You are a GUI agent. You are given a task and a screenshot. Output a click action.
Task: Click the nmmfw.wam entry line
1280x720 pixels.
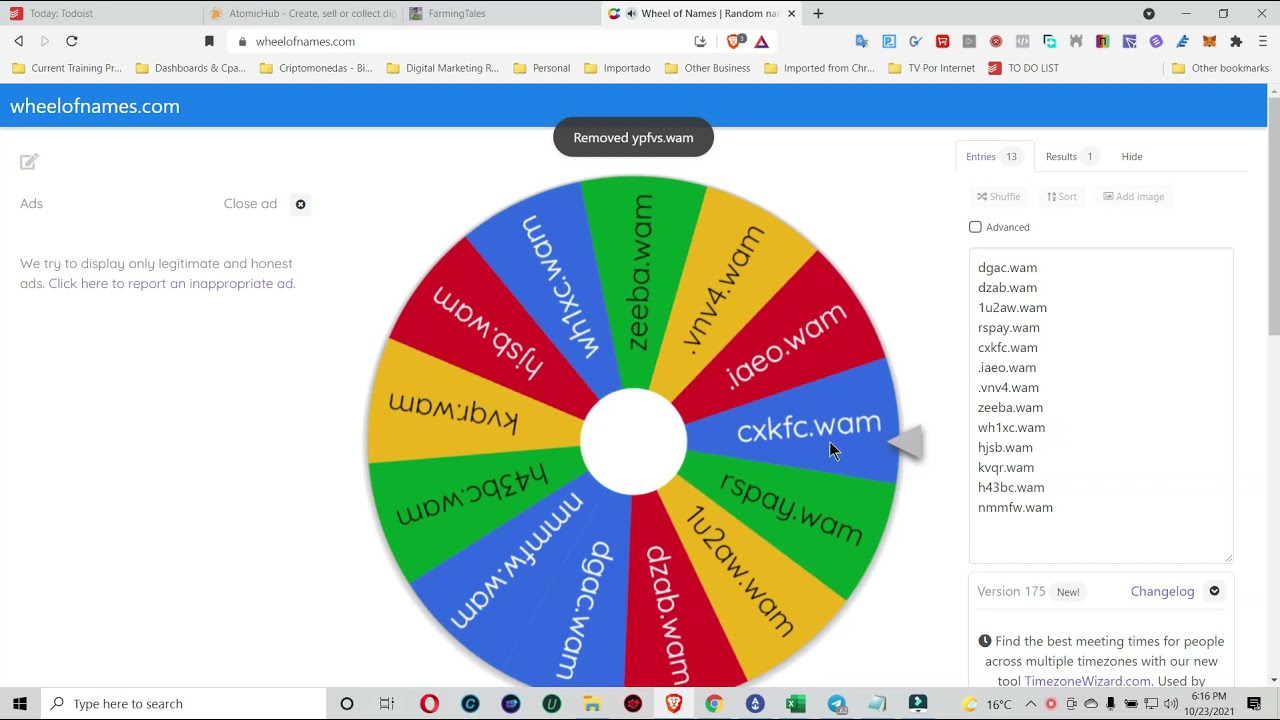tap(1015, 508)
